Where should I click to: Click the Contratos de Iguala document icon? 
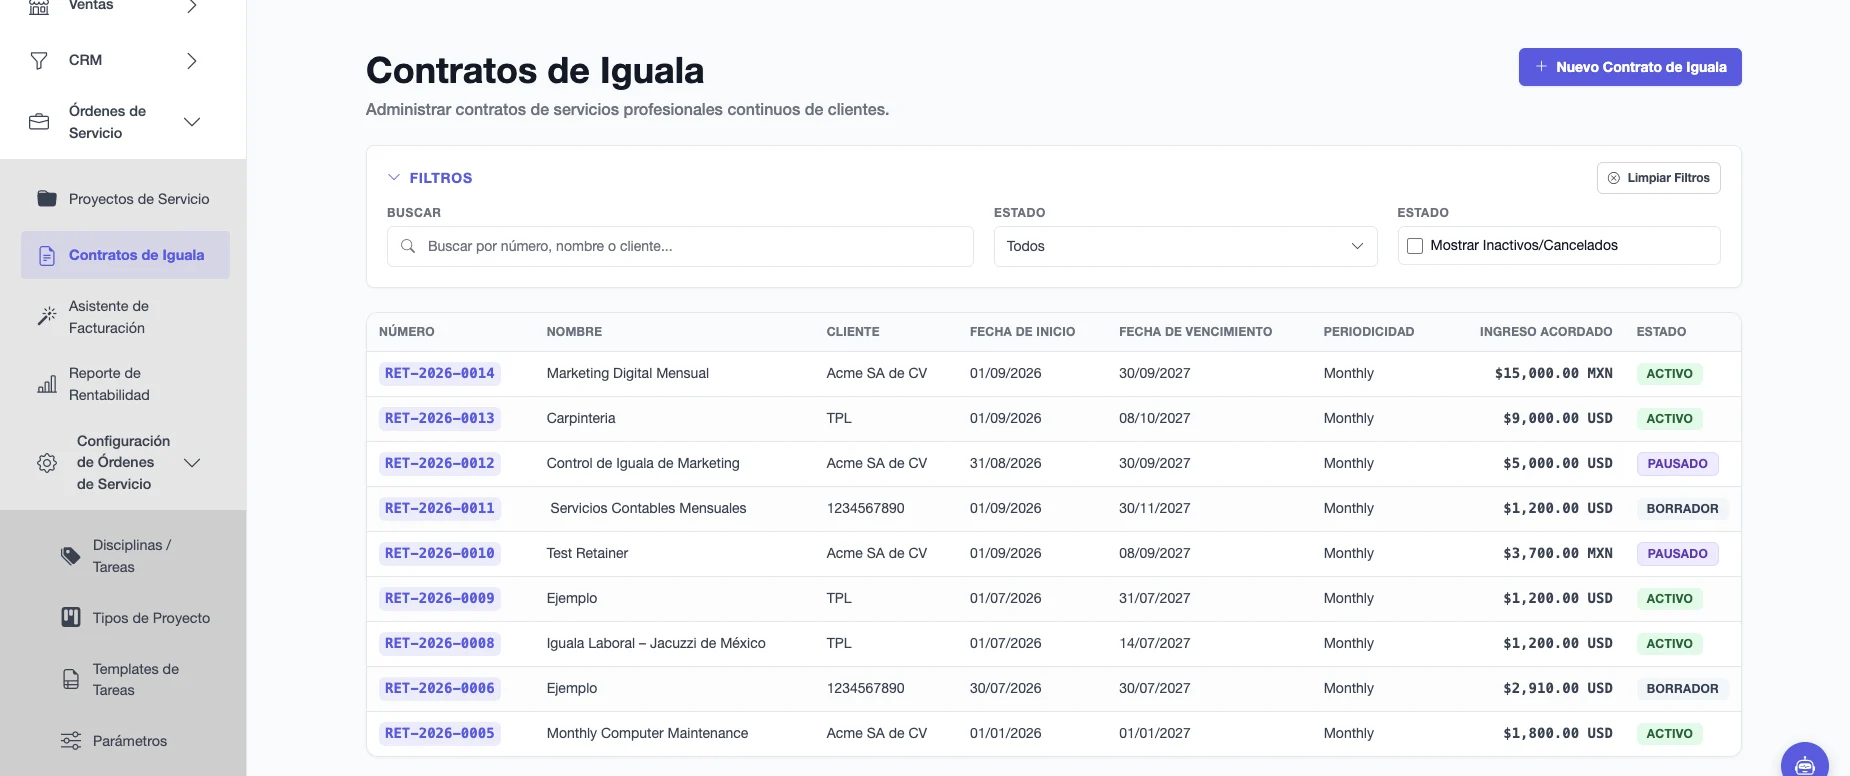[47, 256]
